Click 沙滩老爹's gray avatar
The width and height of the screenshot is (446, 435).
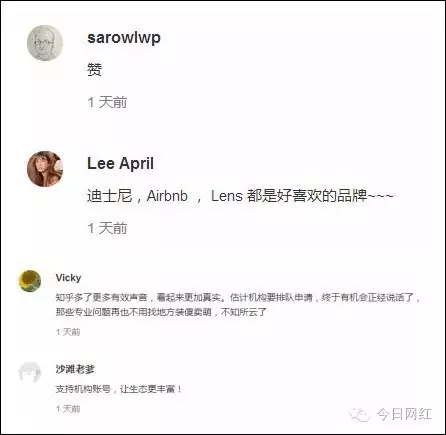coord(30,373)
